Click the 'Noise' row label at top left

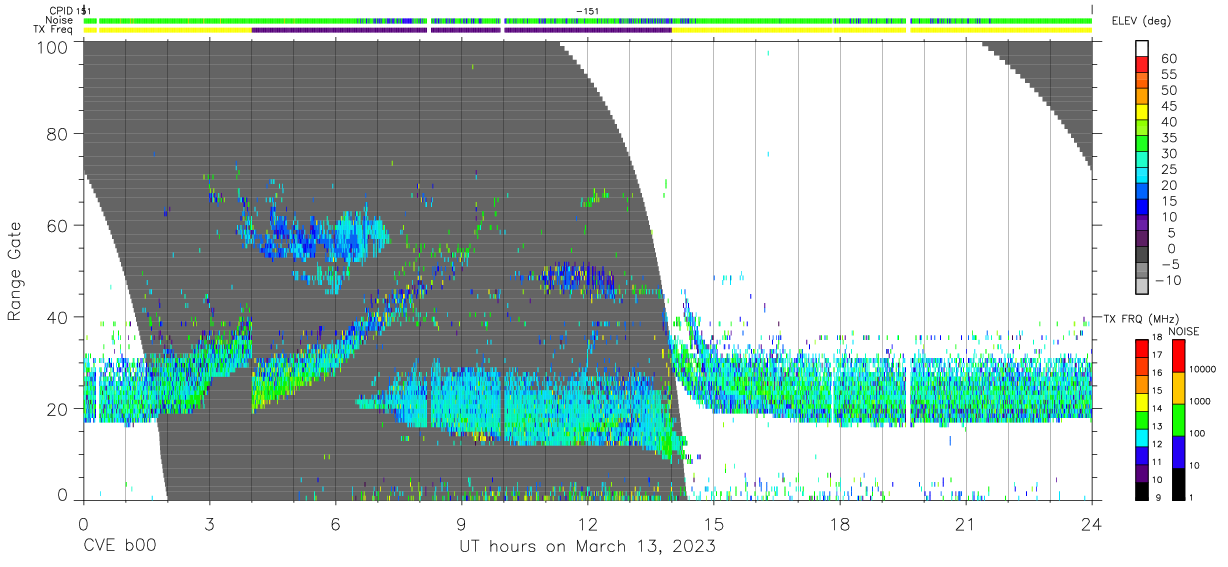[60, 20]
